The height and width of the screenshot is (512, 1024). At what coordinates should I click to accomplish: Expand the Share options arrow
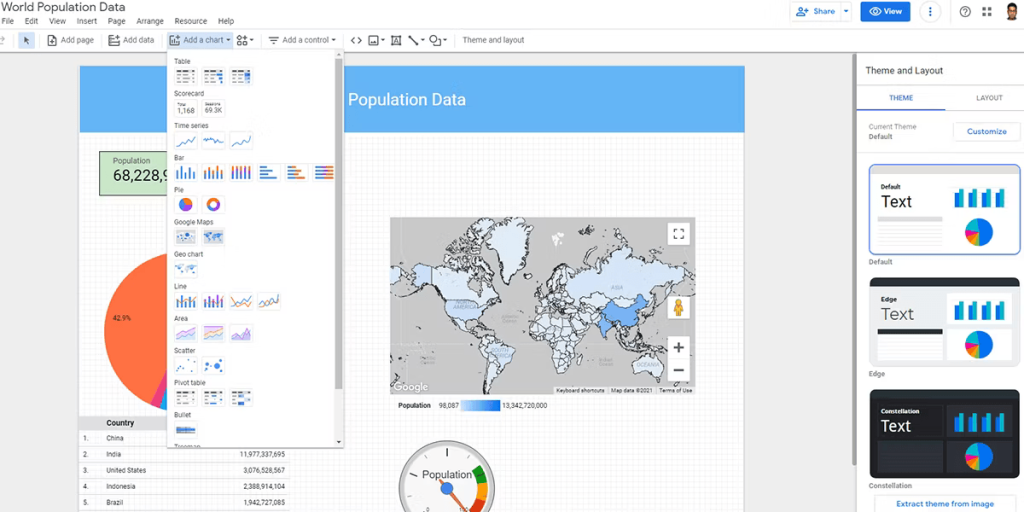pyautogui.click(x=846, y=11)
